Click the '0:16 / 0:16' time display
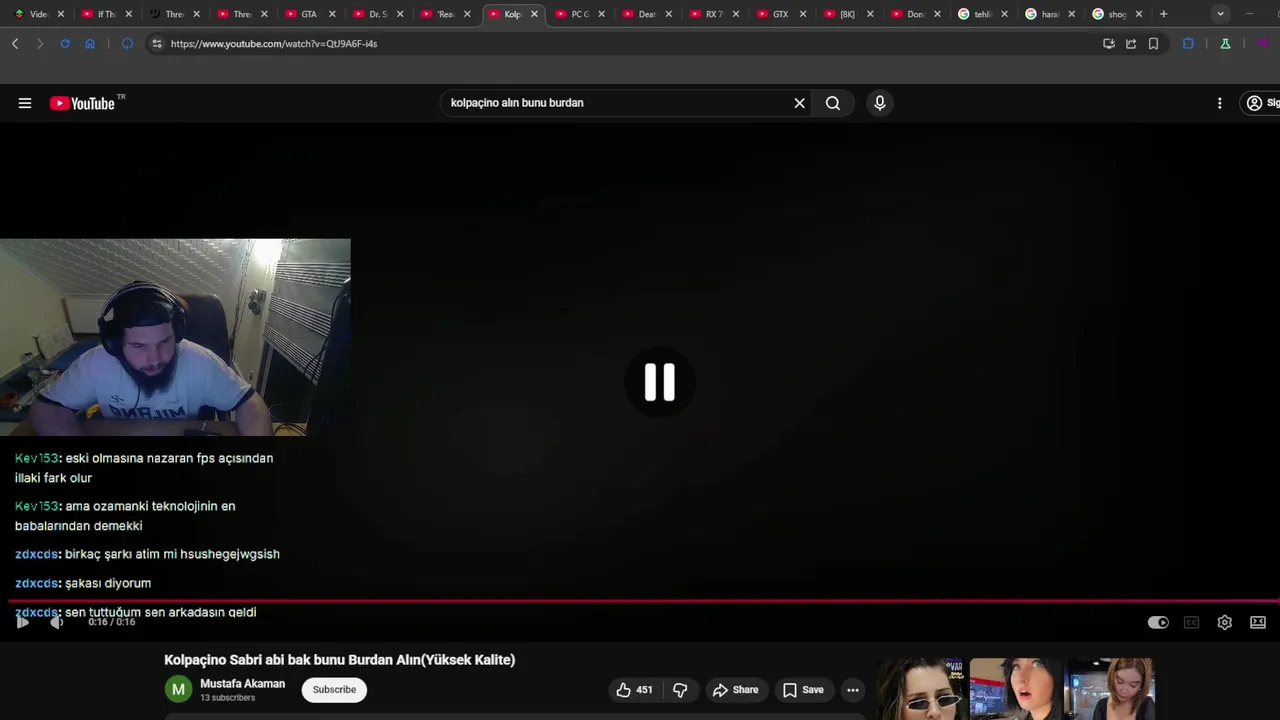Viewport: 1280px width, 720px height. (x=111, y=622)
